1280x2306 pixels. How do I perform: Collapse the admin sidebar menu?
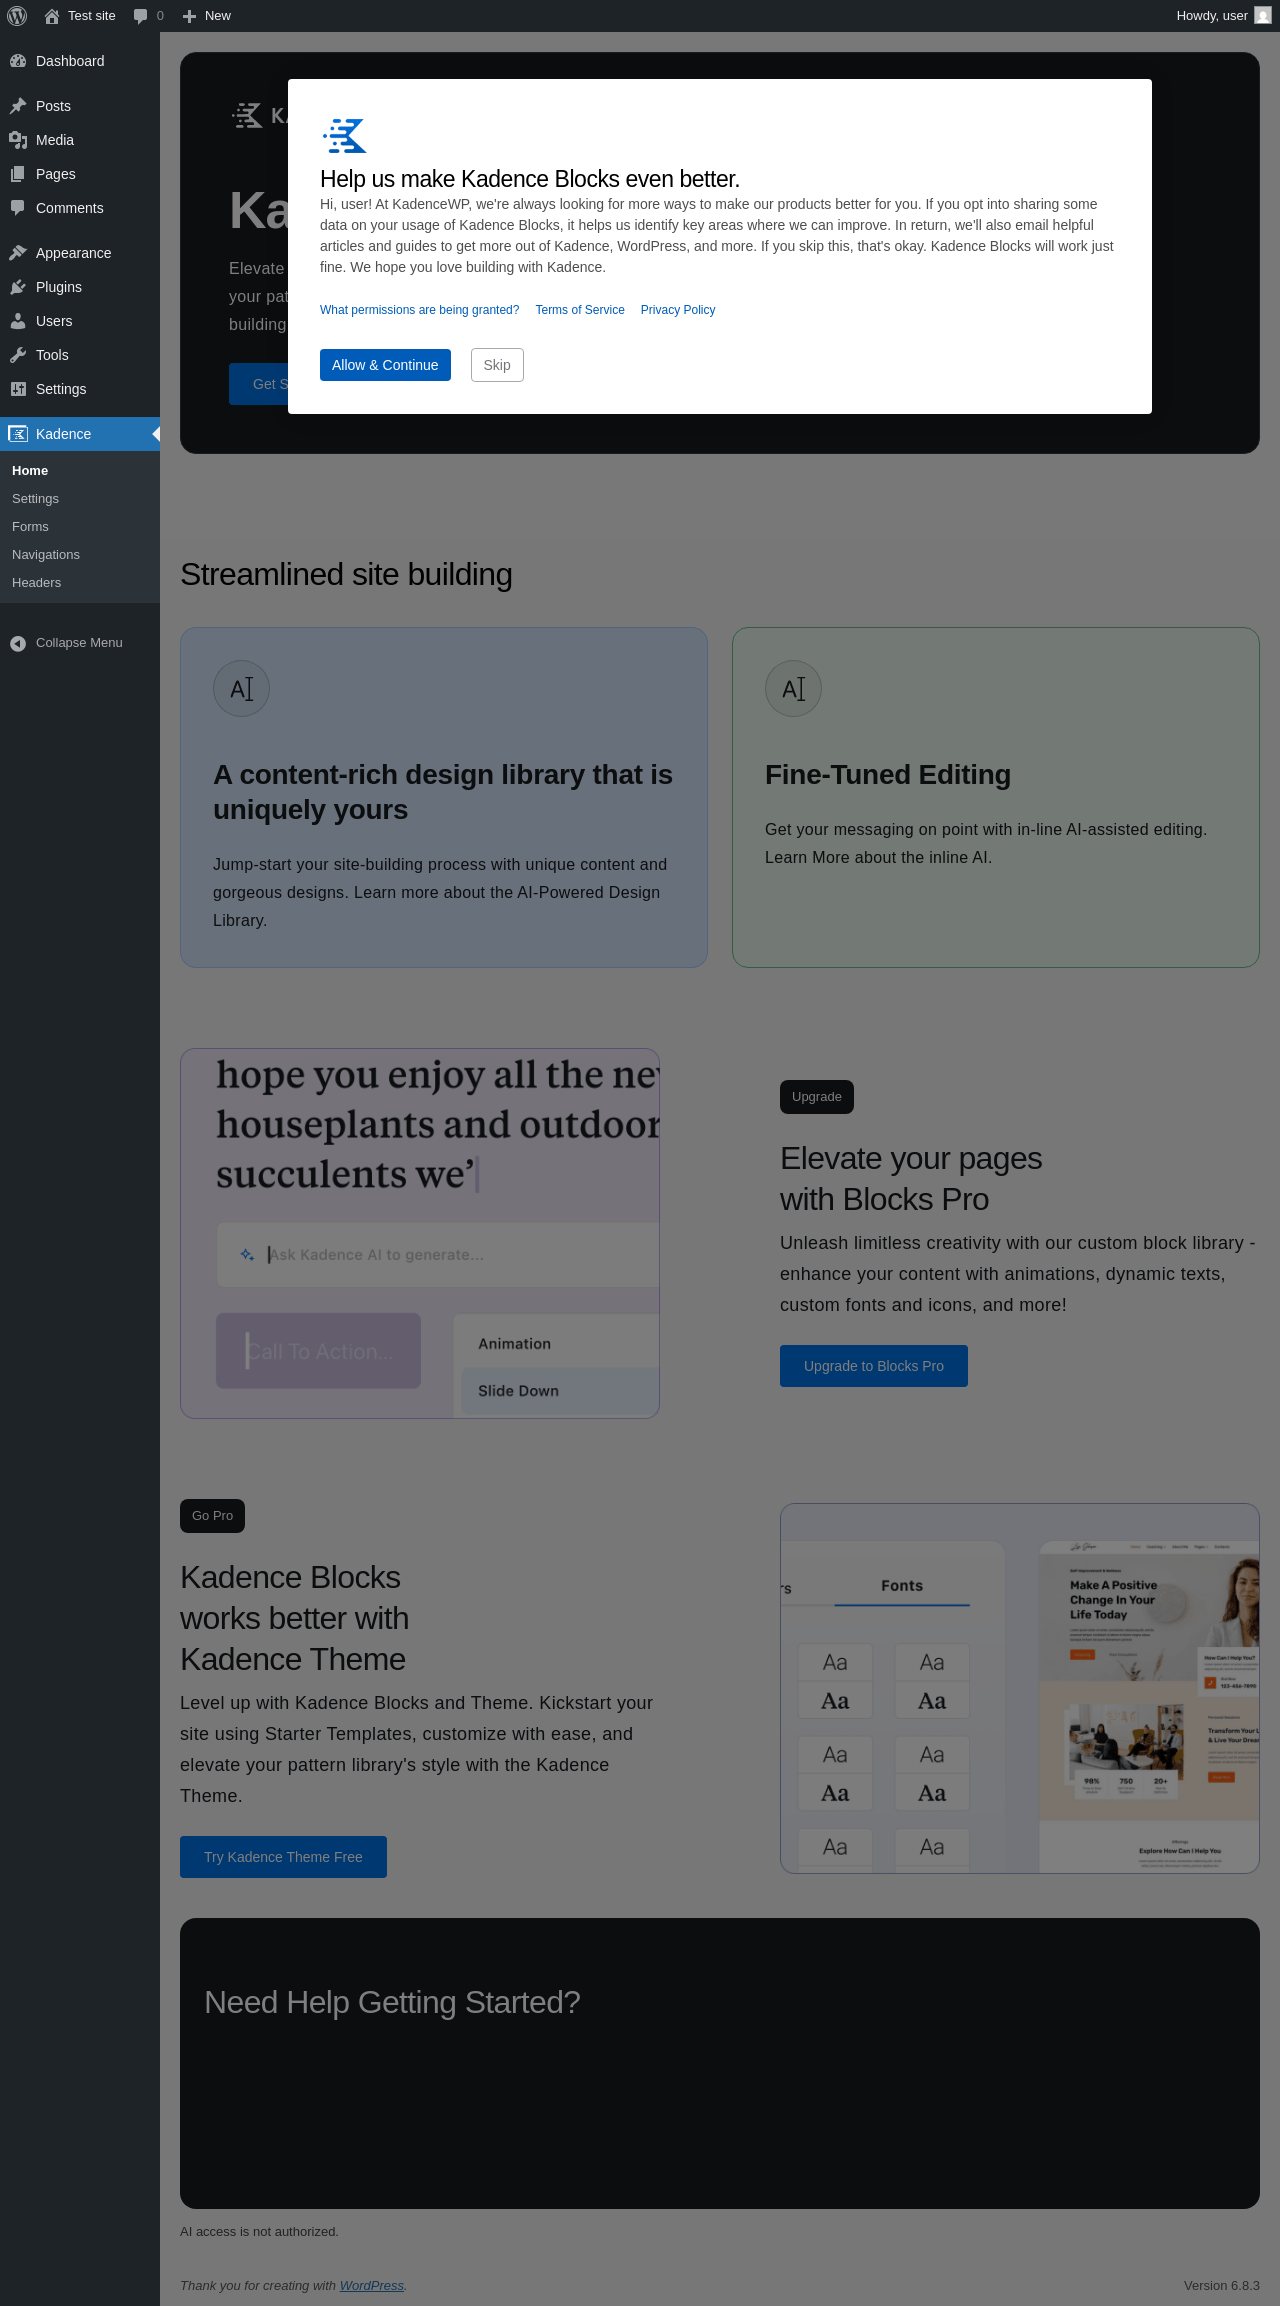click(80, 643)
